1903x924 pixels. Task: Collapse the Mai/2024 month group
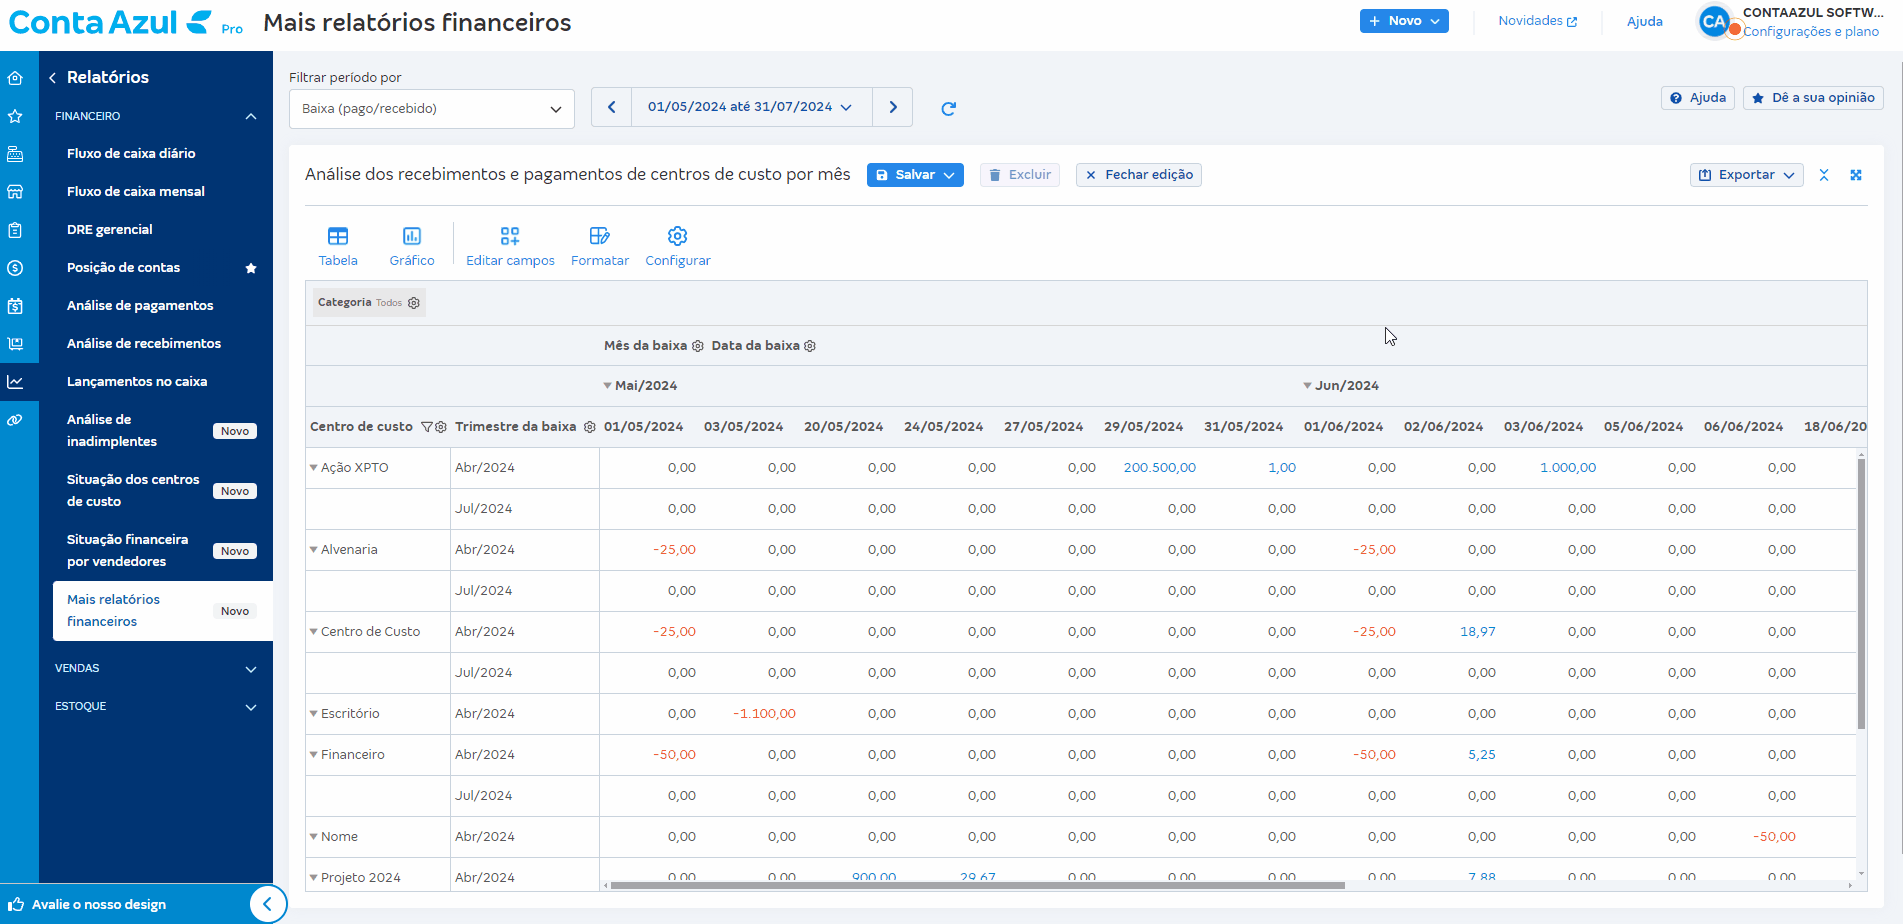[x=607, y=386]
